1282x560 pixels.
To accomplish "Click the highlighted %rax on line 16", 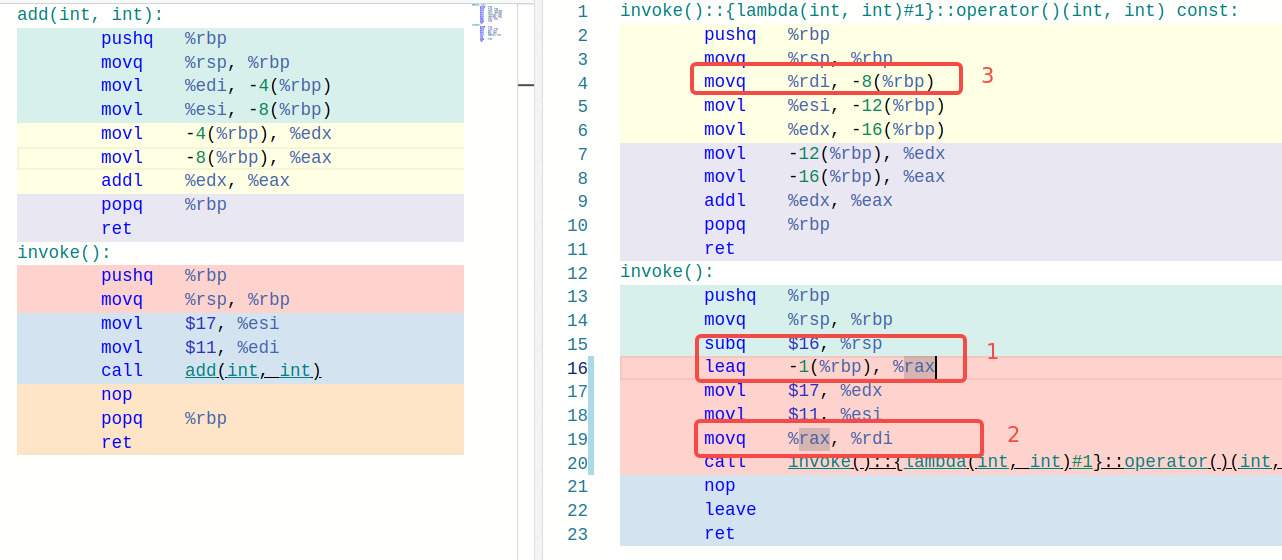I will pos(918,367).
